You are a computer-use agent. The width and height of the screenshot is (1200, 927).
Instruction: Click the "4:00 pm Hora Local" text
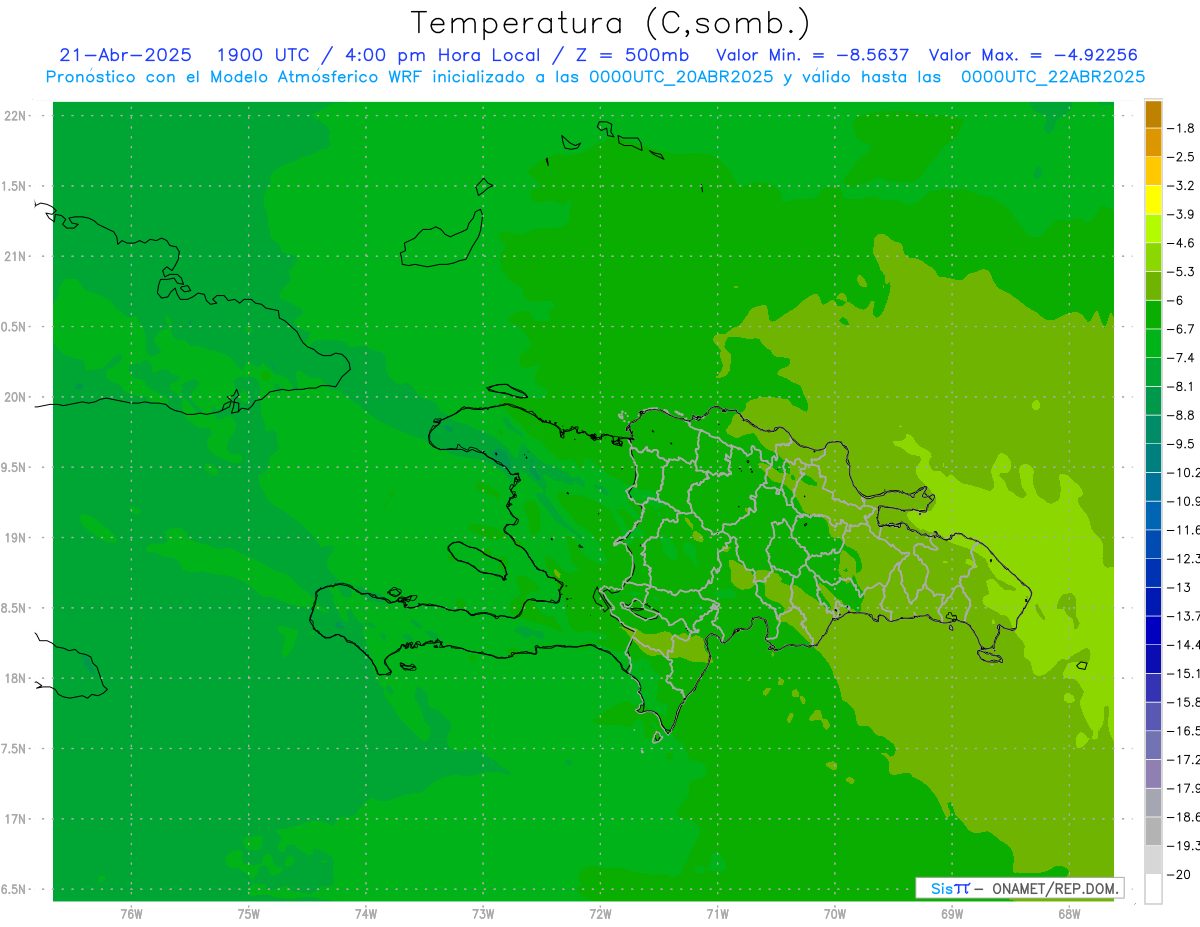click(441, 55)
